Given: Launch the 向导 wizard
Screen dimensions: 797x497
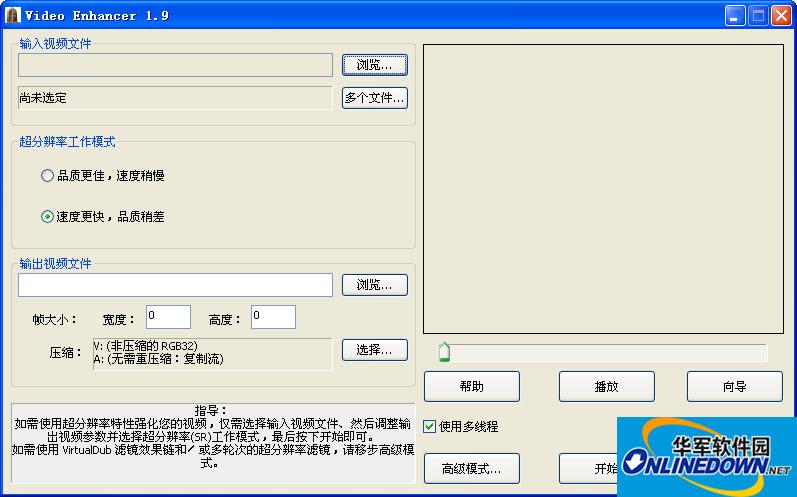Looking at the screenshot, I should 734,386.
